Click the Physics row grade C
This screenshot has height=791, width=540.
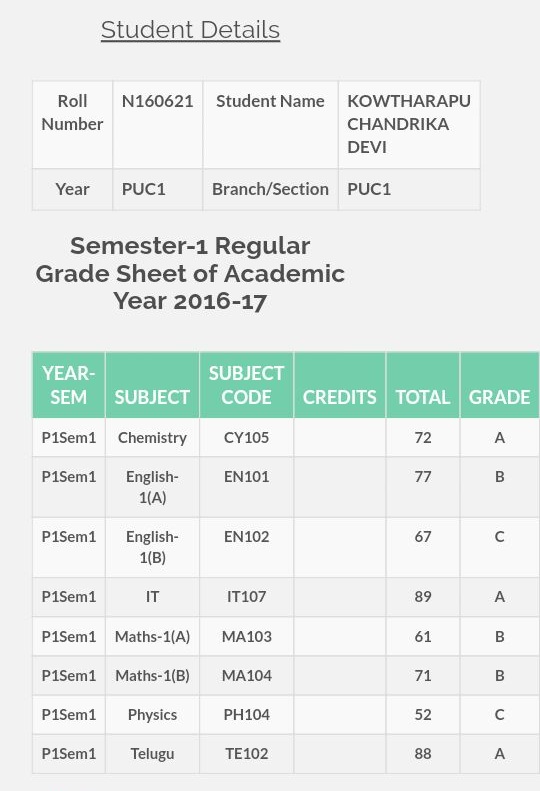click(500, 715)
